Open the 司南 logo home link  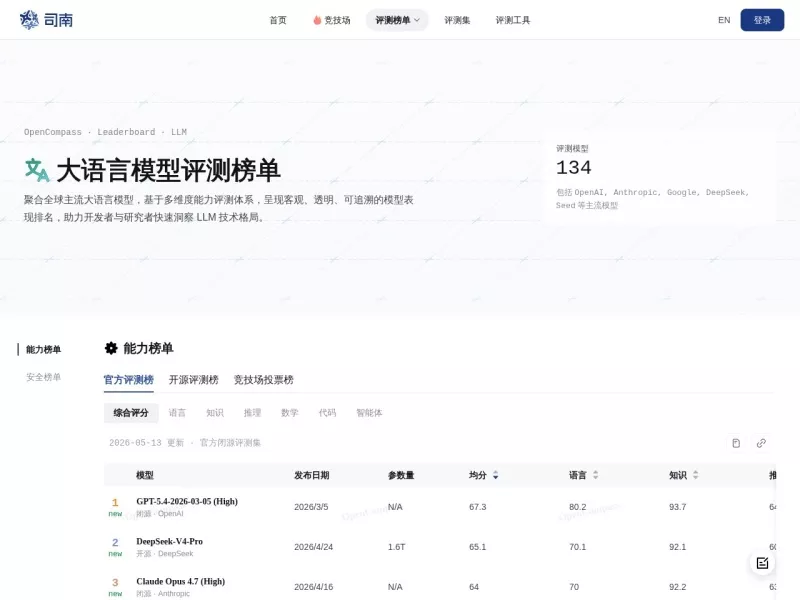(x=46, y=20)
